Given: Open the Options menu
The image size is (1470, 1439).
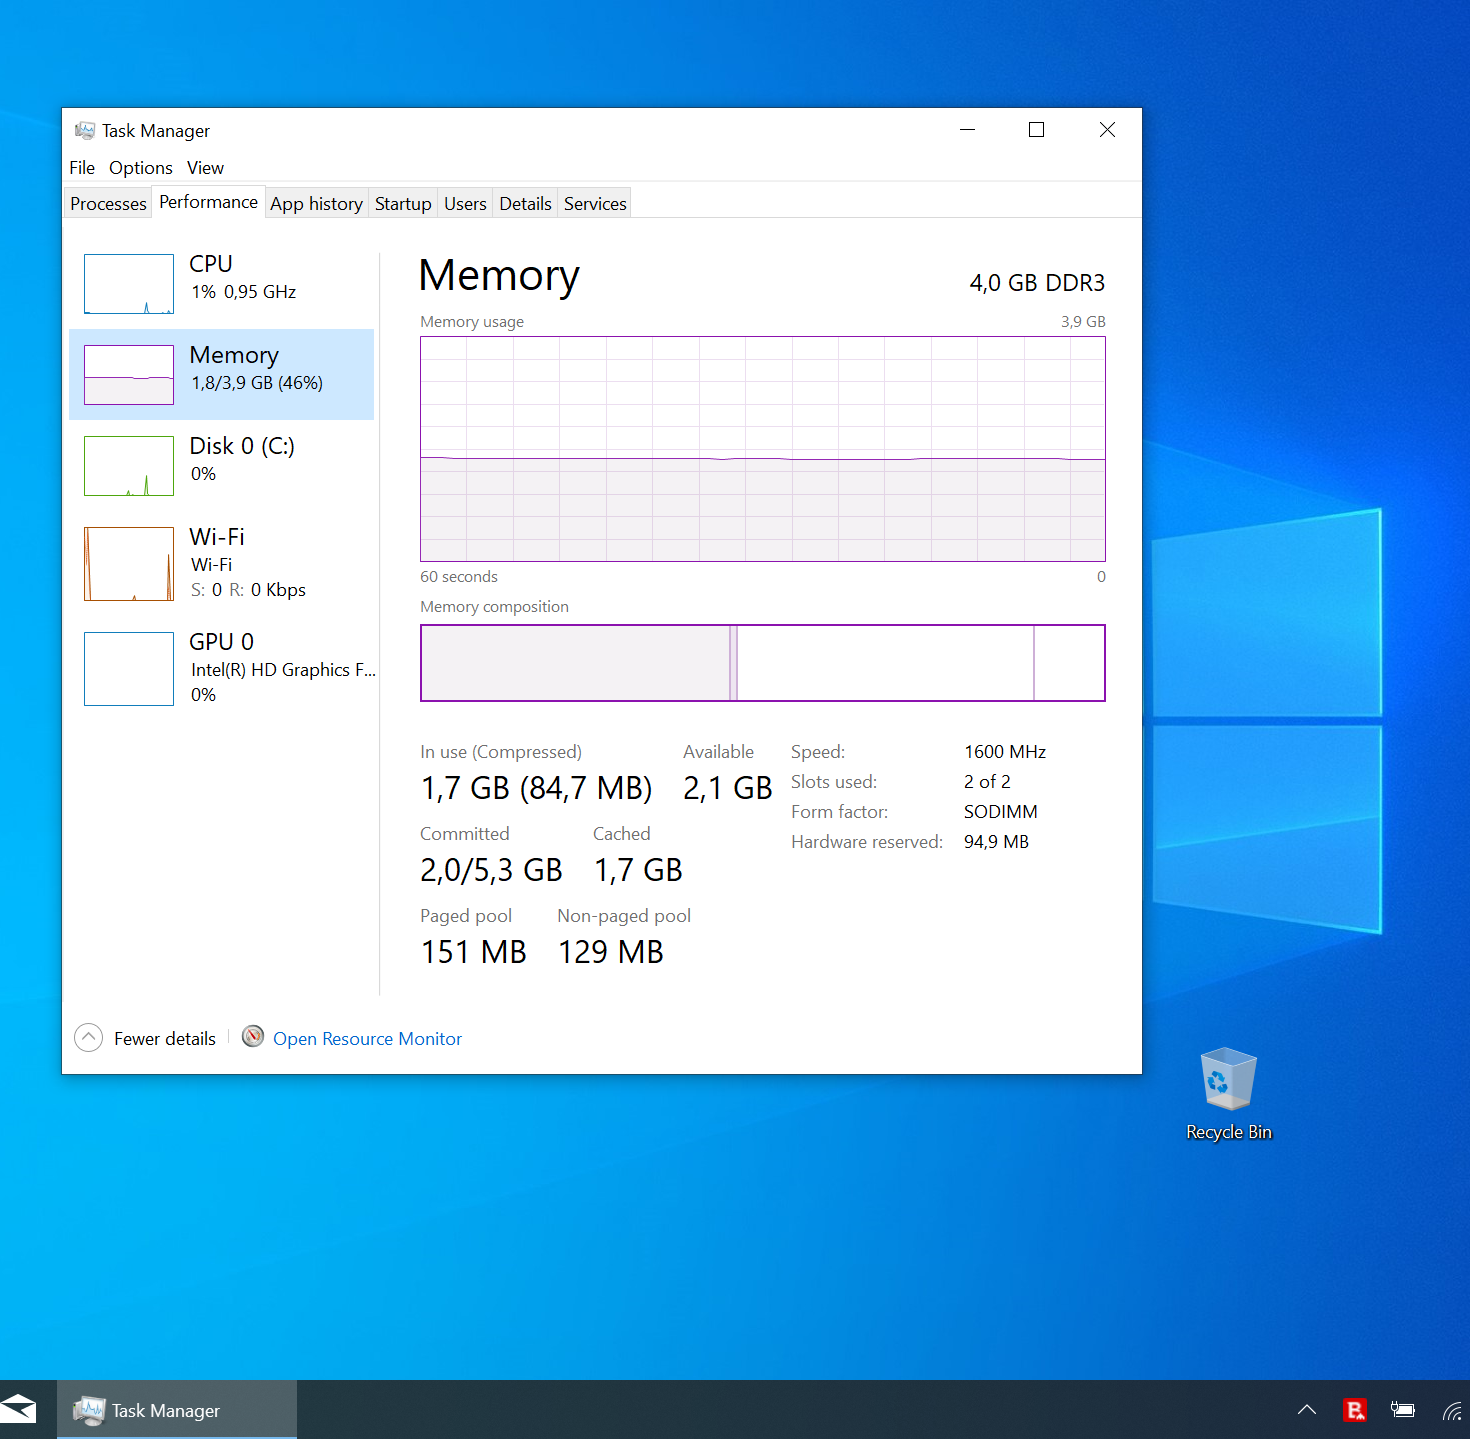Looking at the screenshot, I should pos(141,168).
